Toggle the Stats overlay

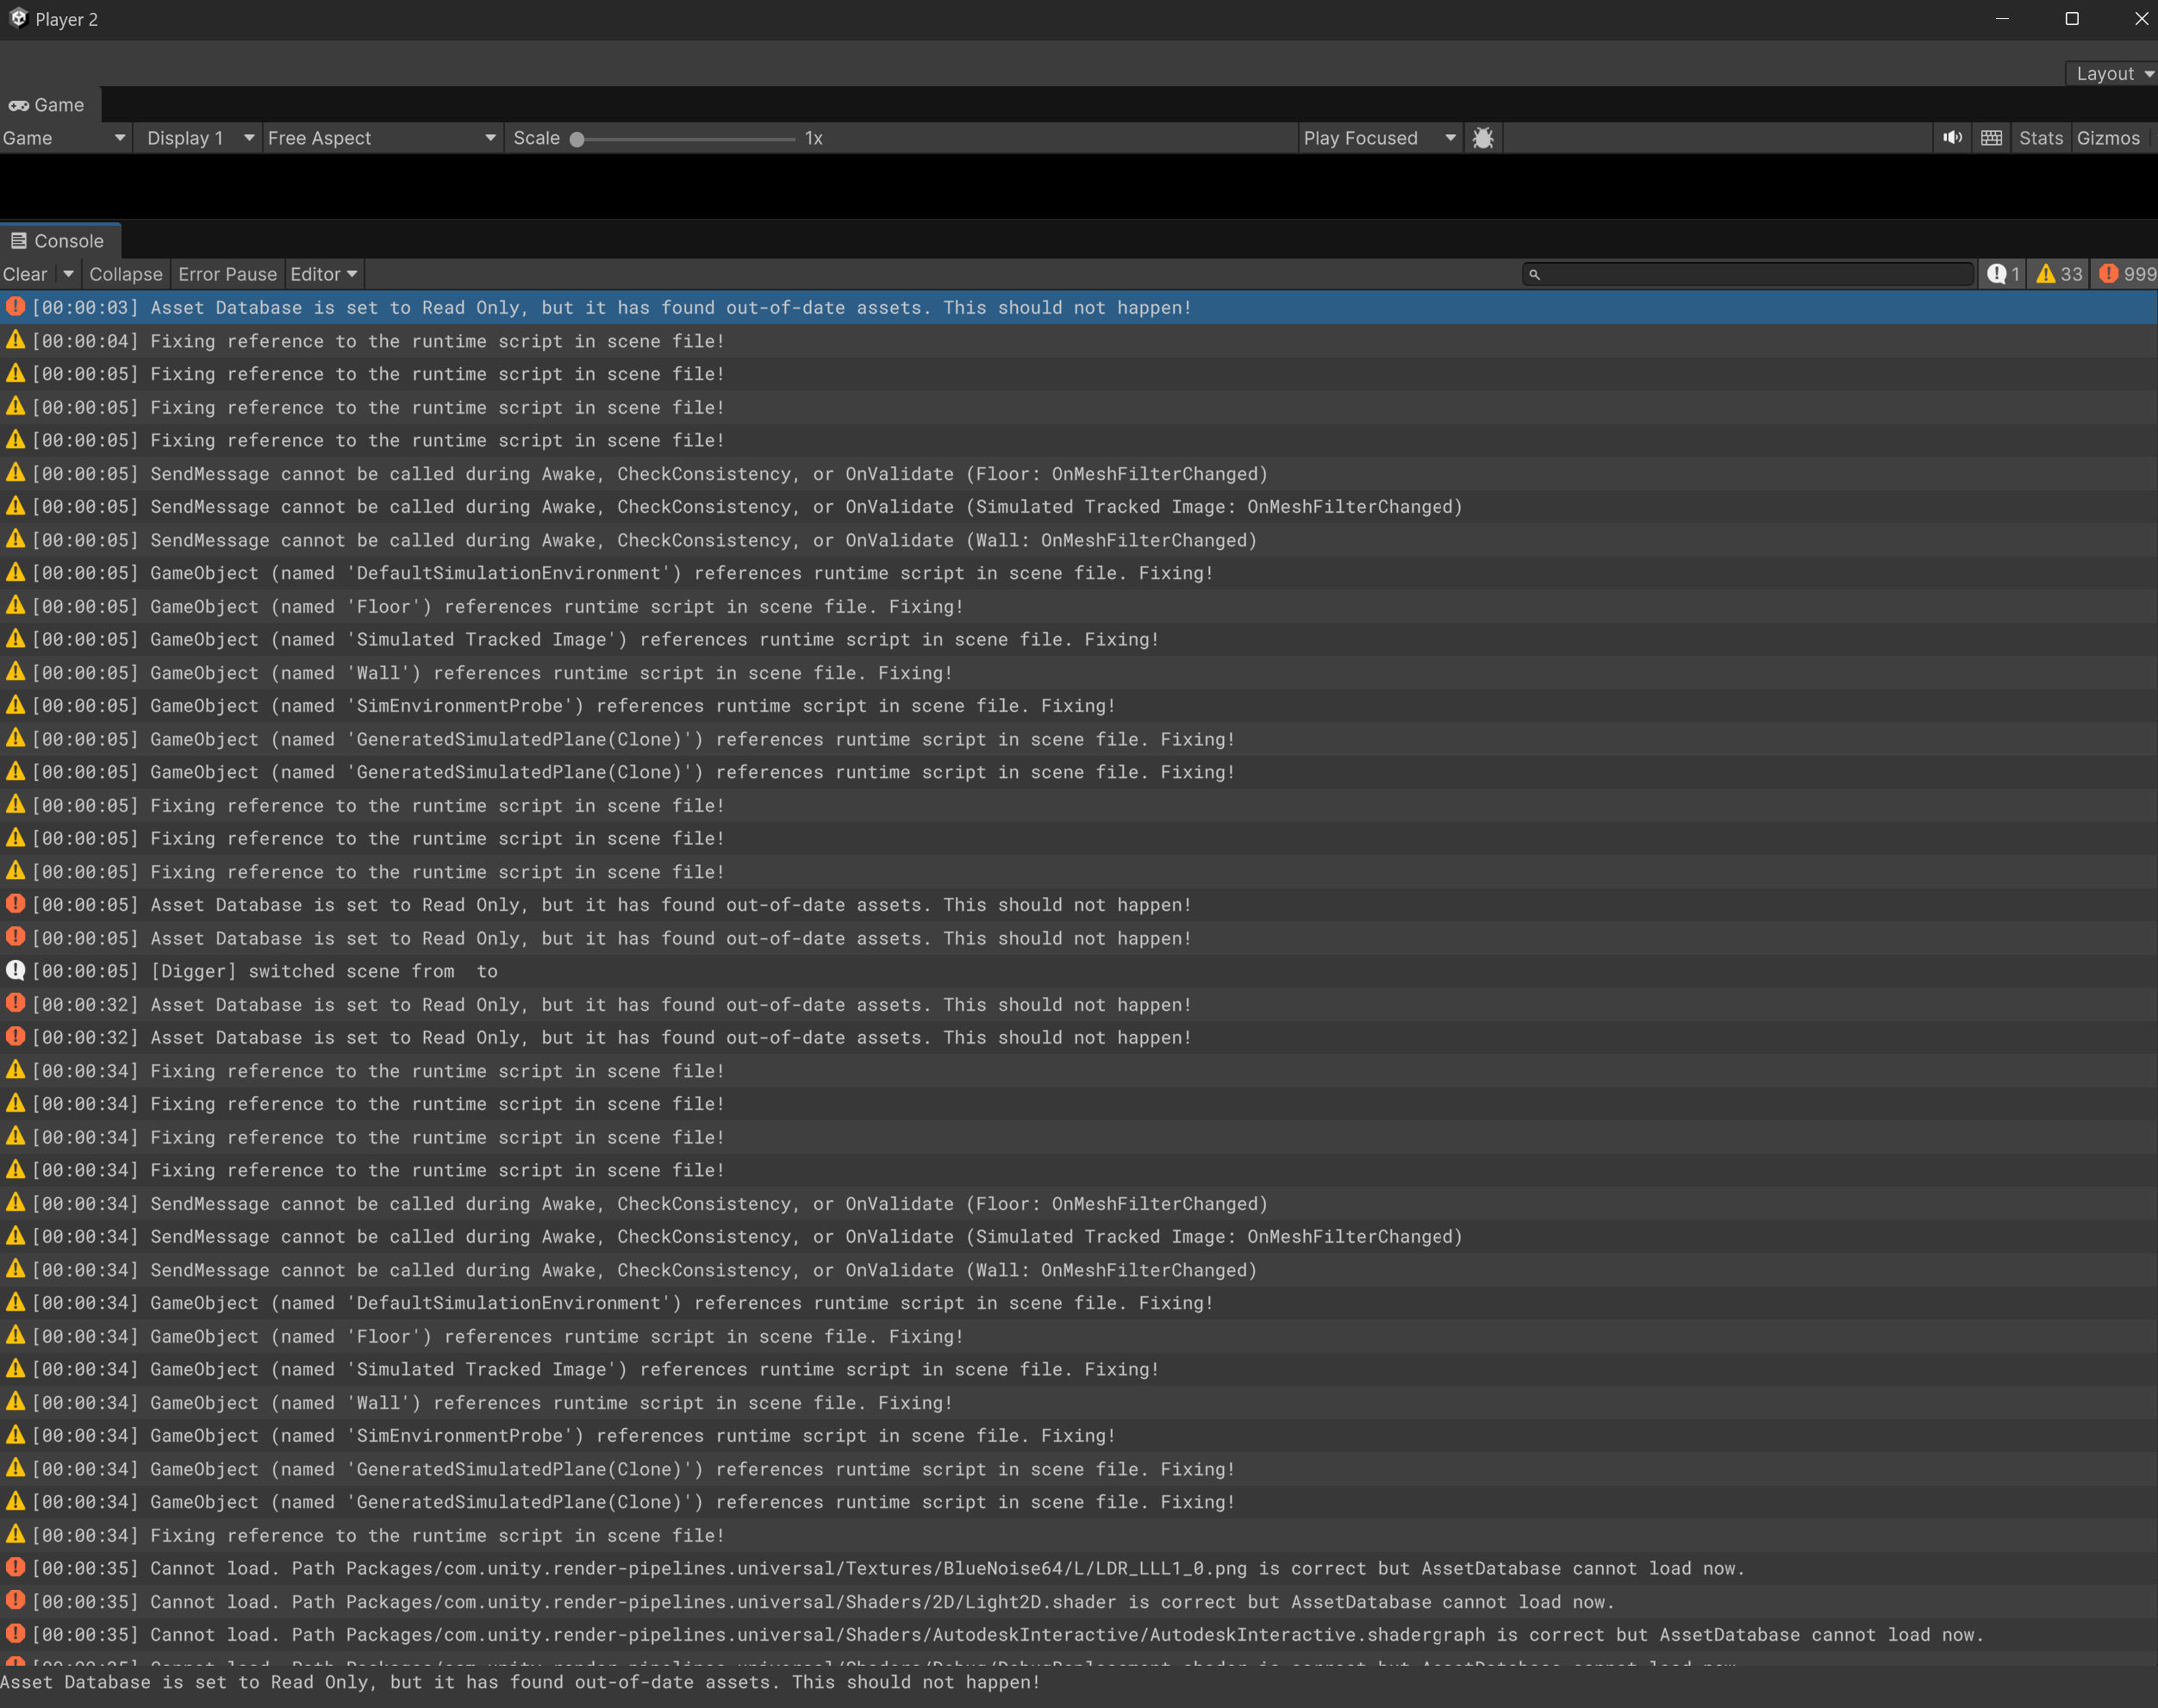tap(2040, 138)
